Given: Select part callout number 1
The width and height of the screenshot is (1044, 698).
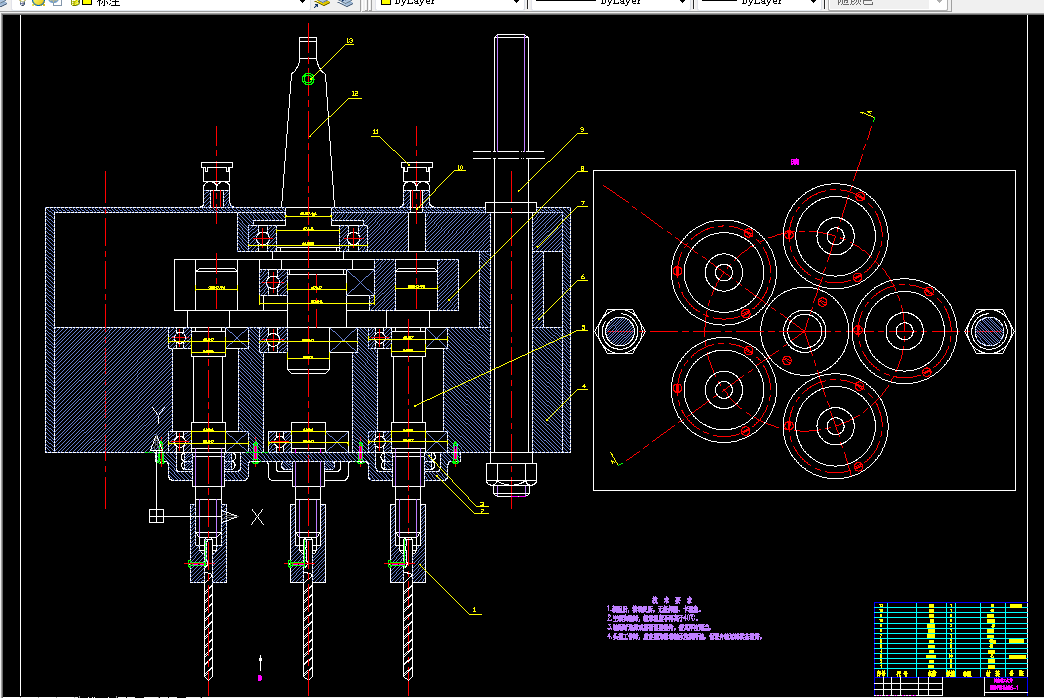Looking at the screenshot, I should pos(474,609).
